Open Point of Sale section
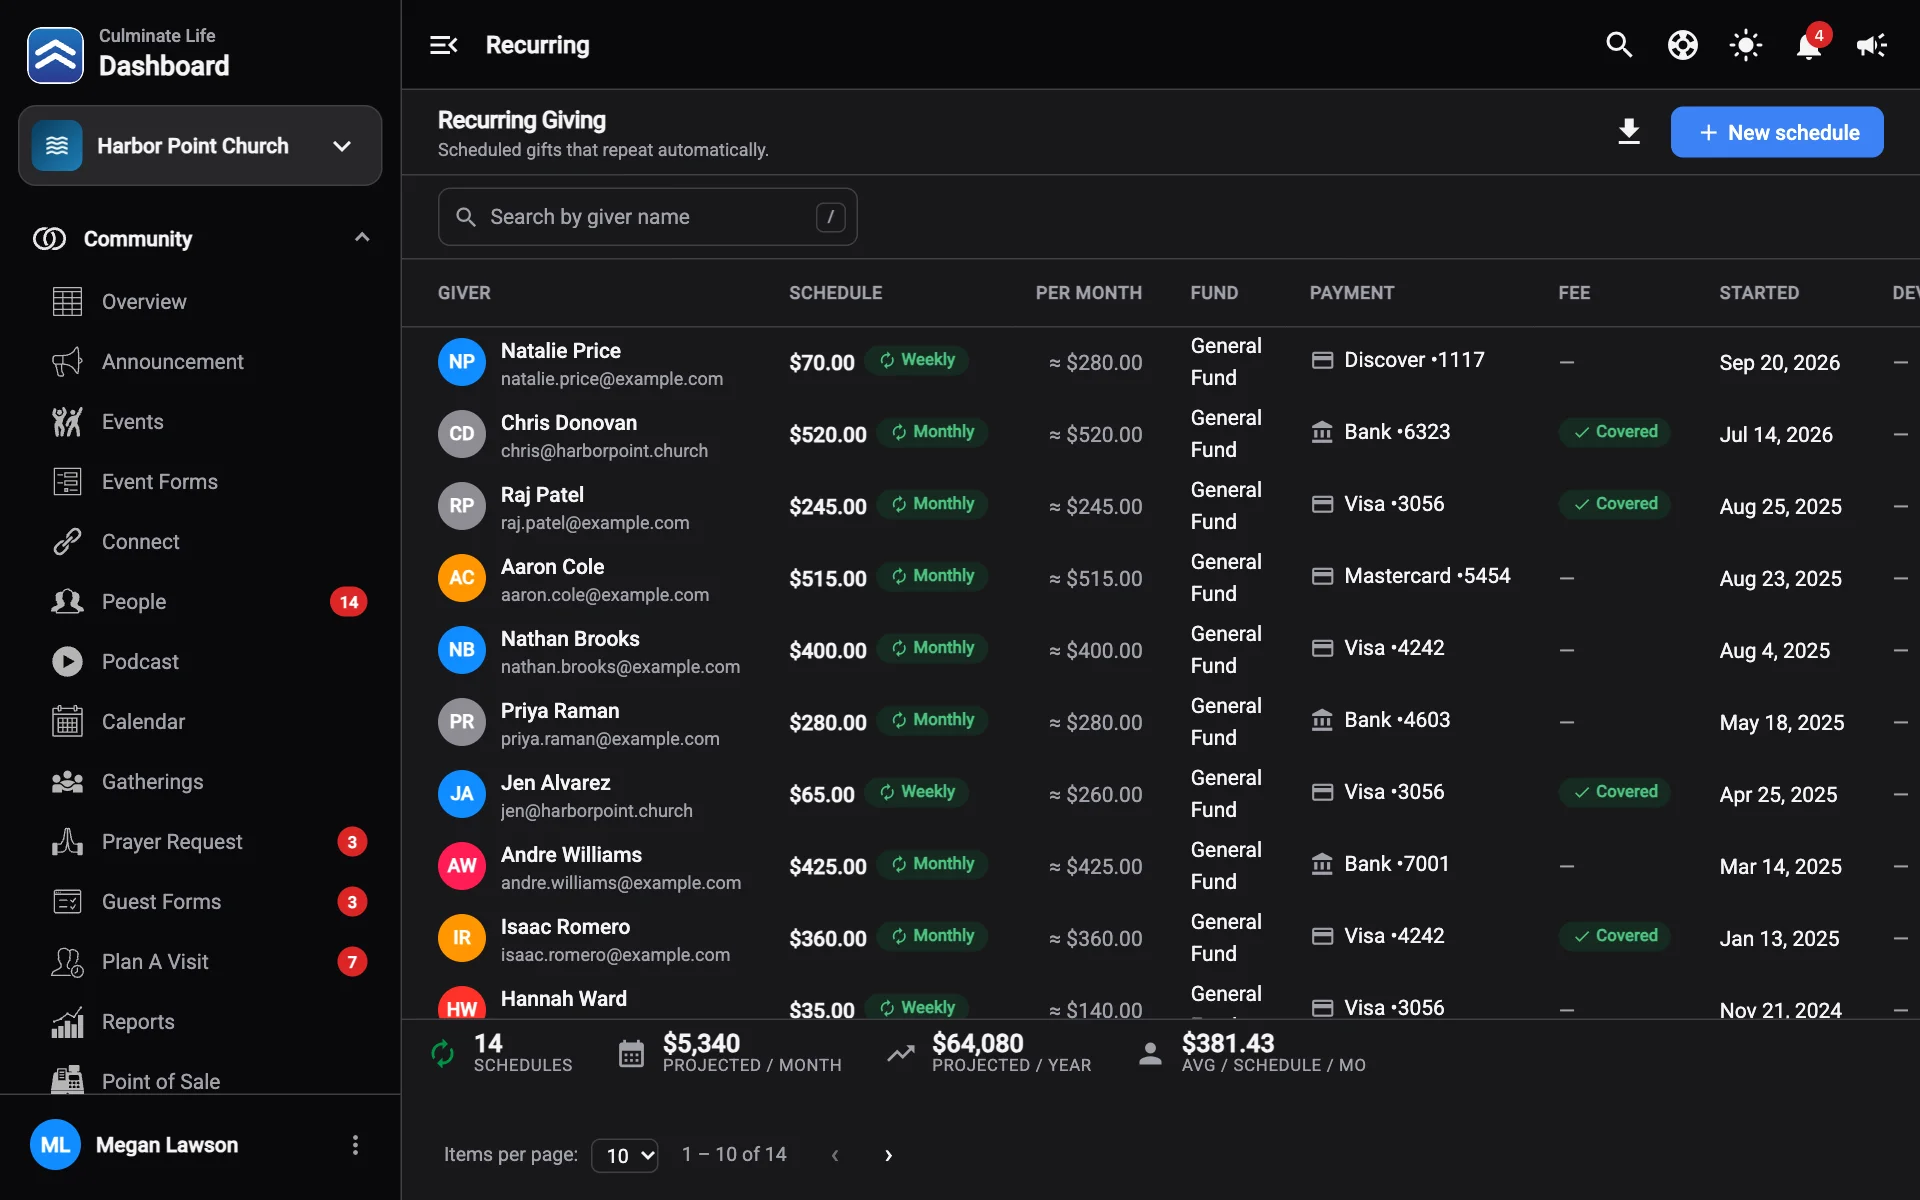1920x1200 pixels. click(x=200, y=1080)
